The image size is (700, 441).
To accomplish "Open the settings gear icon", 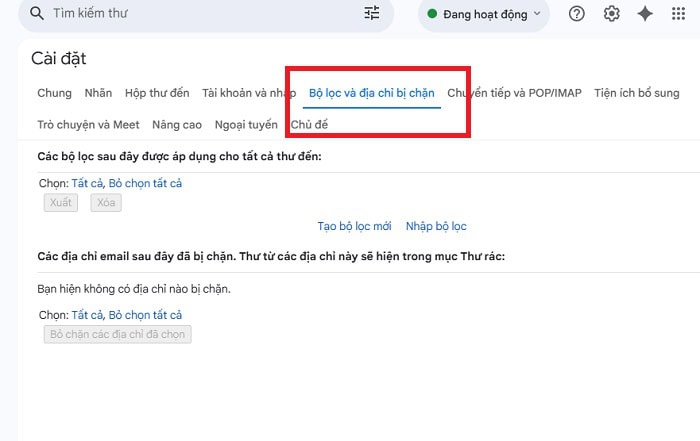I will point(611,14).
